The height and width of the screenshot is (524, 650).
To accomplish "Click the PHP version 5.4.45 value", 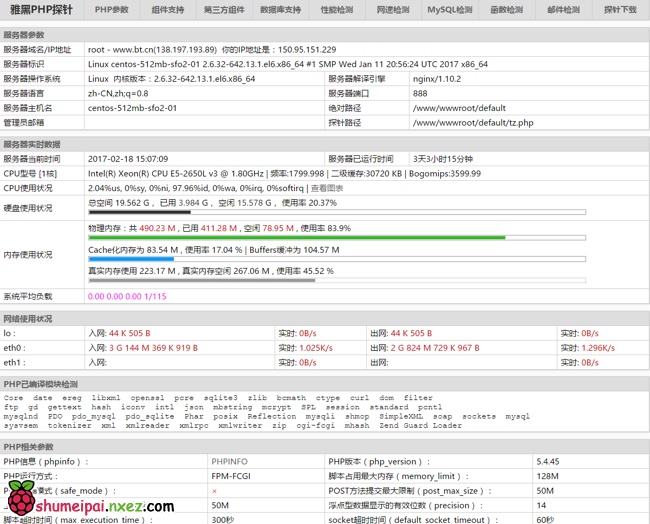I will 548,461.
